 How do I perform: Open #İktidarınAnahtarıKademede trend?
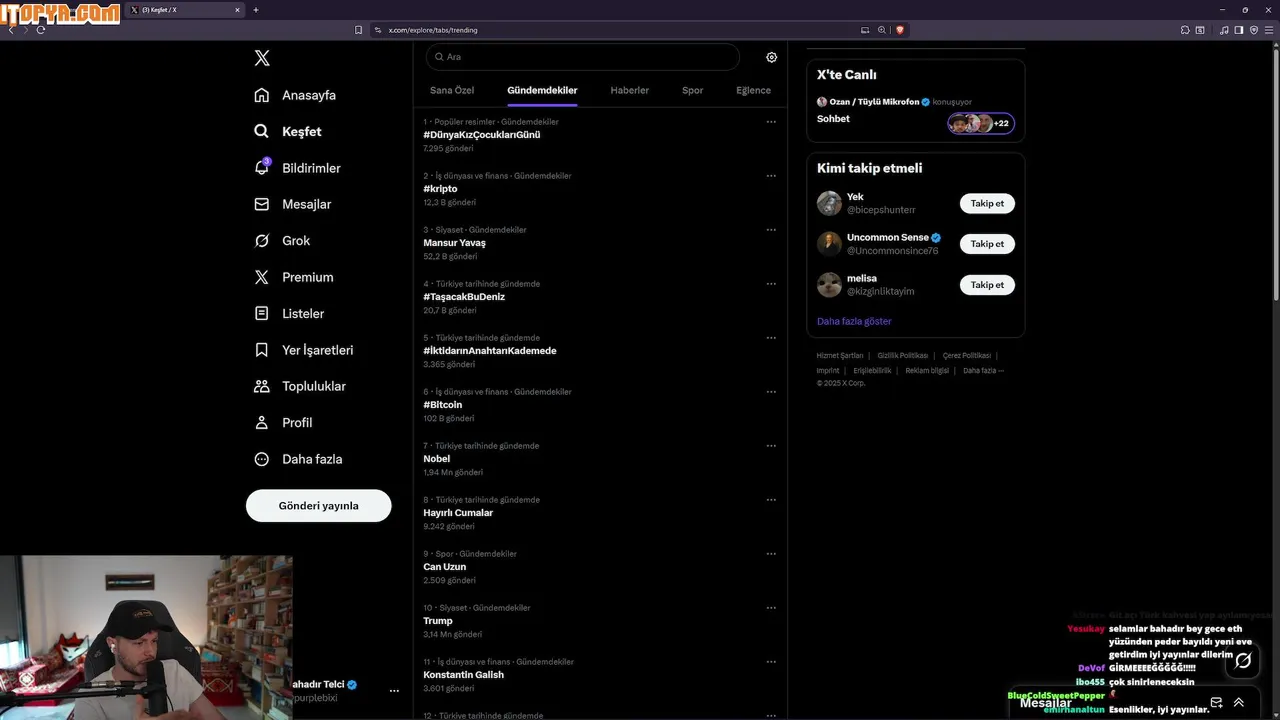tap(490, 351)
